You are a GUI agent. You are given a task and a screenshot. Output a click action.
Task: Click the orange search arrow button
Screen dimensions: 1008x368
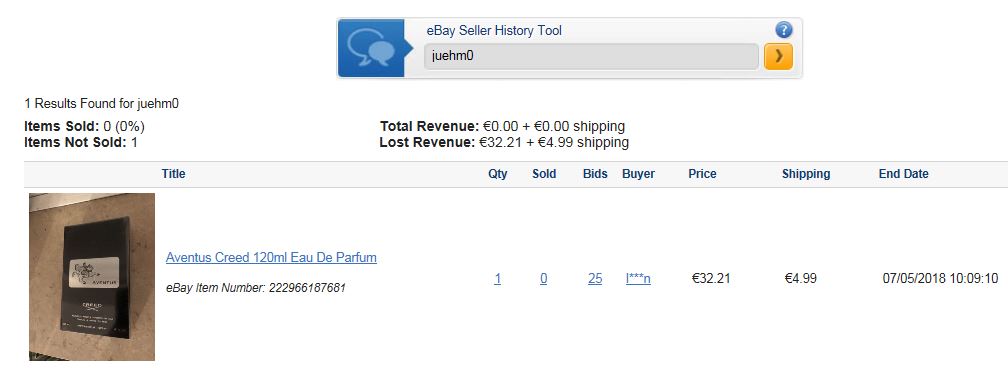(x=778, y=57)
